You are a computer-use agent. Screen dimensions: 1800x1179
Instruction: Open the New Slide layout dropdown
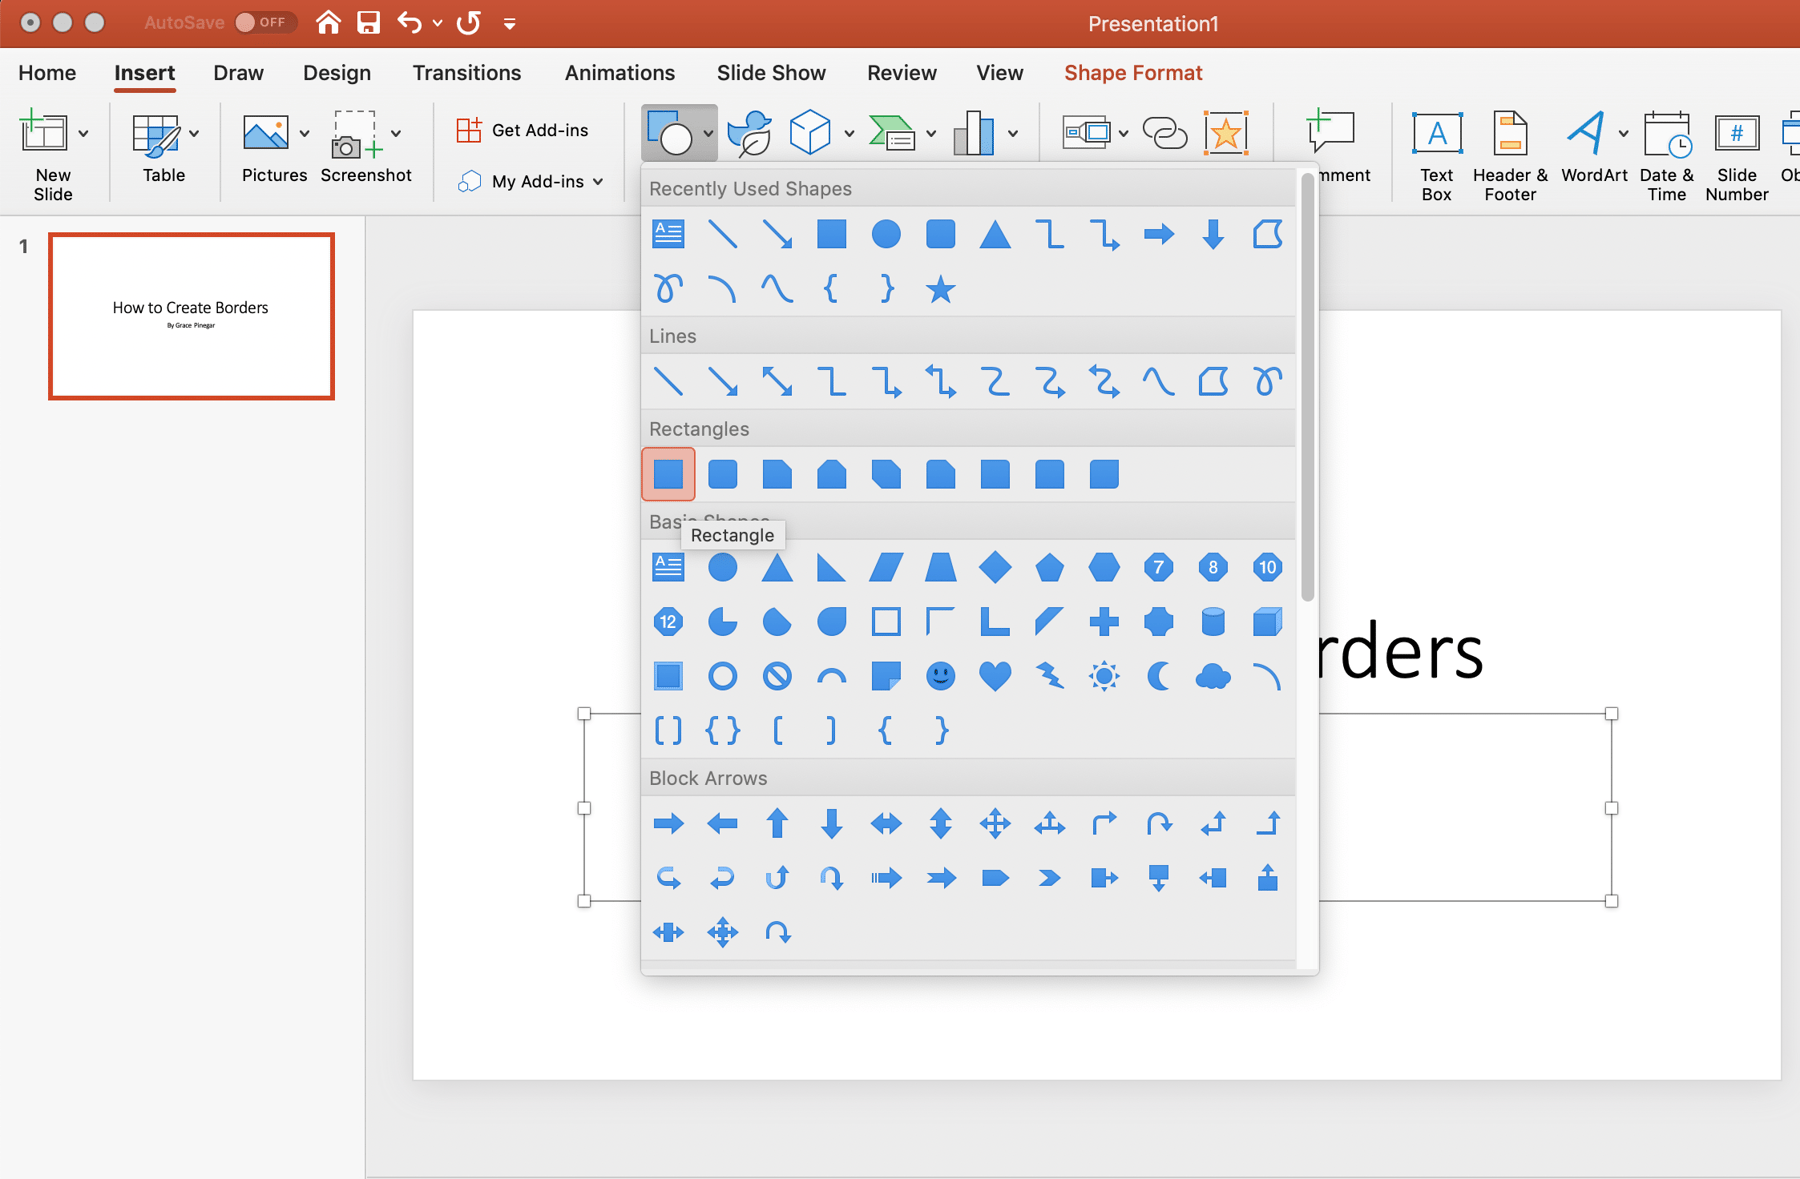(x=83, y=132)
